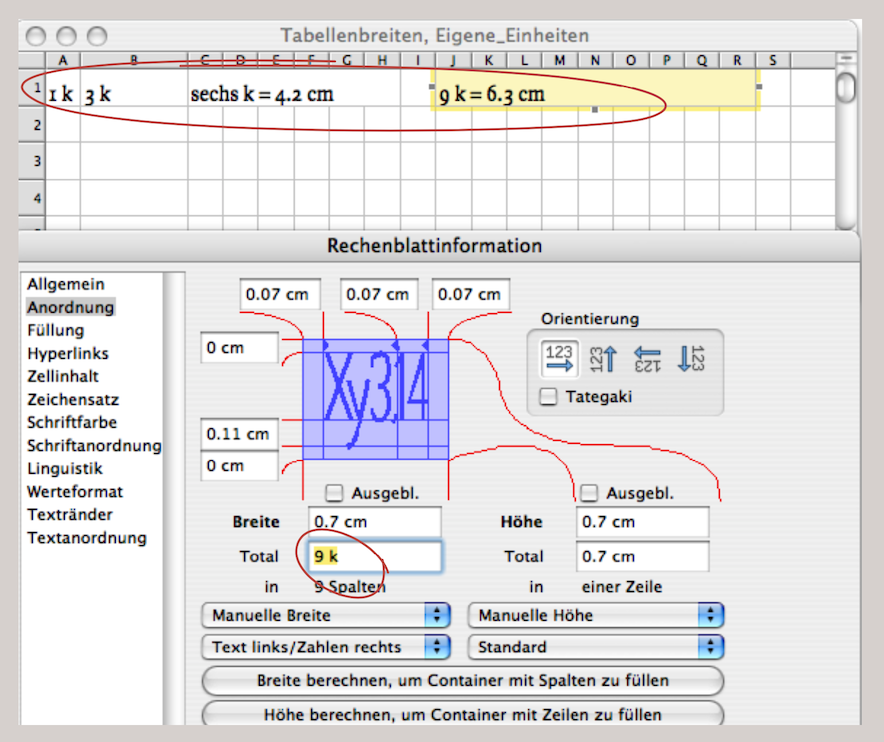This screenshot has height=742, width=884.
Task: Click Breite berechnen button for columns
Action: coord(462,681)
